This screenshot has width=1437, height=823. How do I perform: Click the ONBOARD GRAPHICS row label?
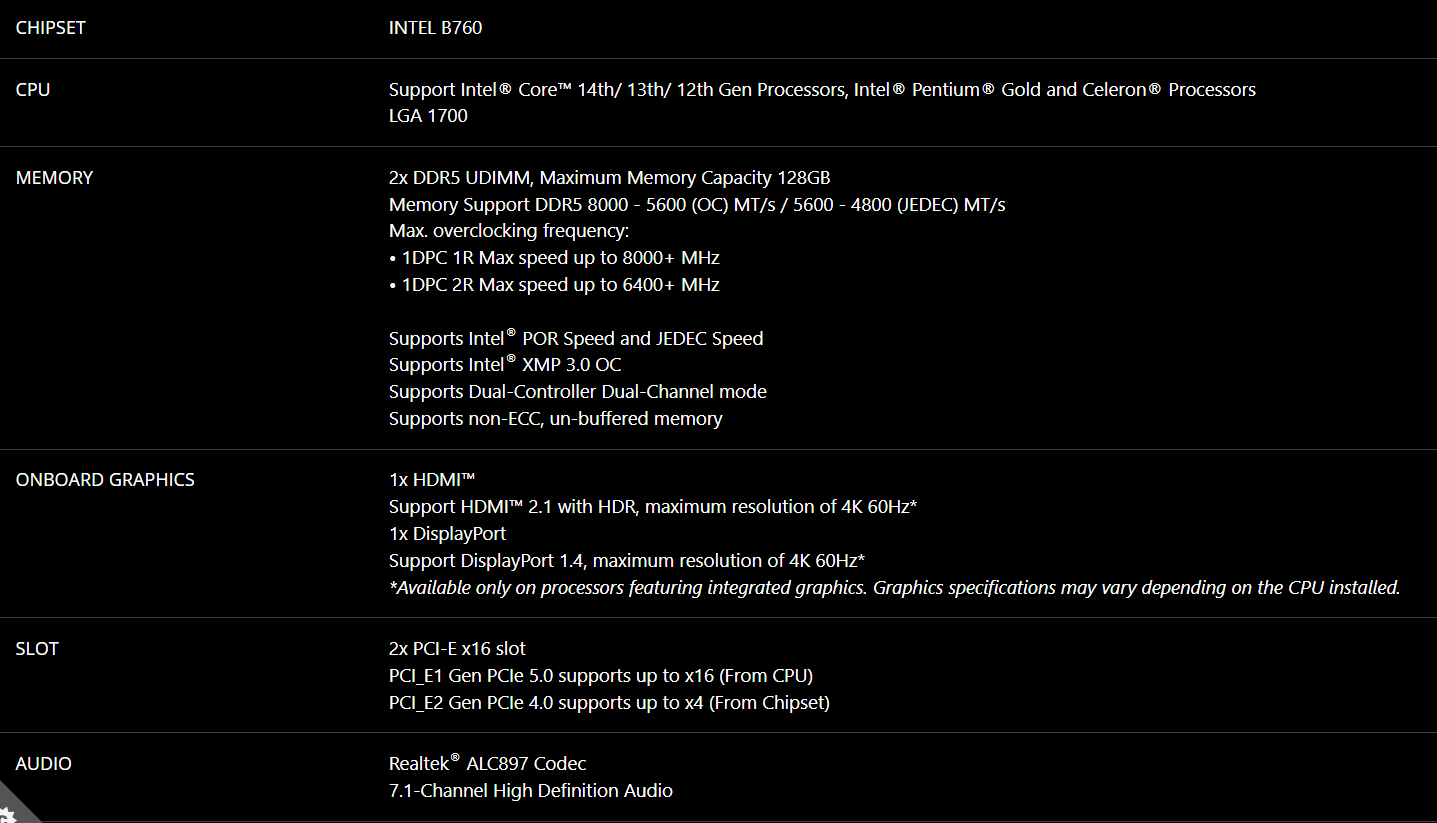click(105, 480)
